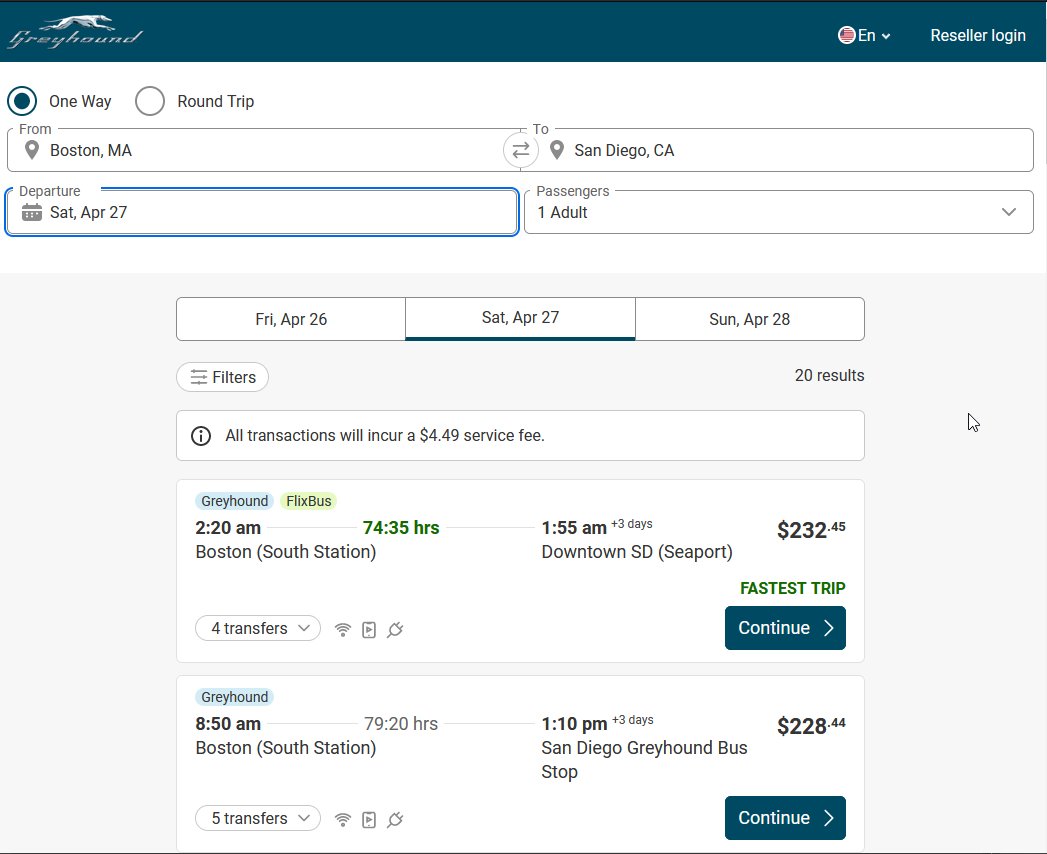Click the entertainment icon on the 2:20 am trip
Viewport: 1047px width, 854px height.
(369, 630)
